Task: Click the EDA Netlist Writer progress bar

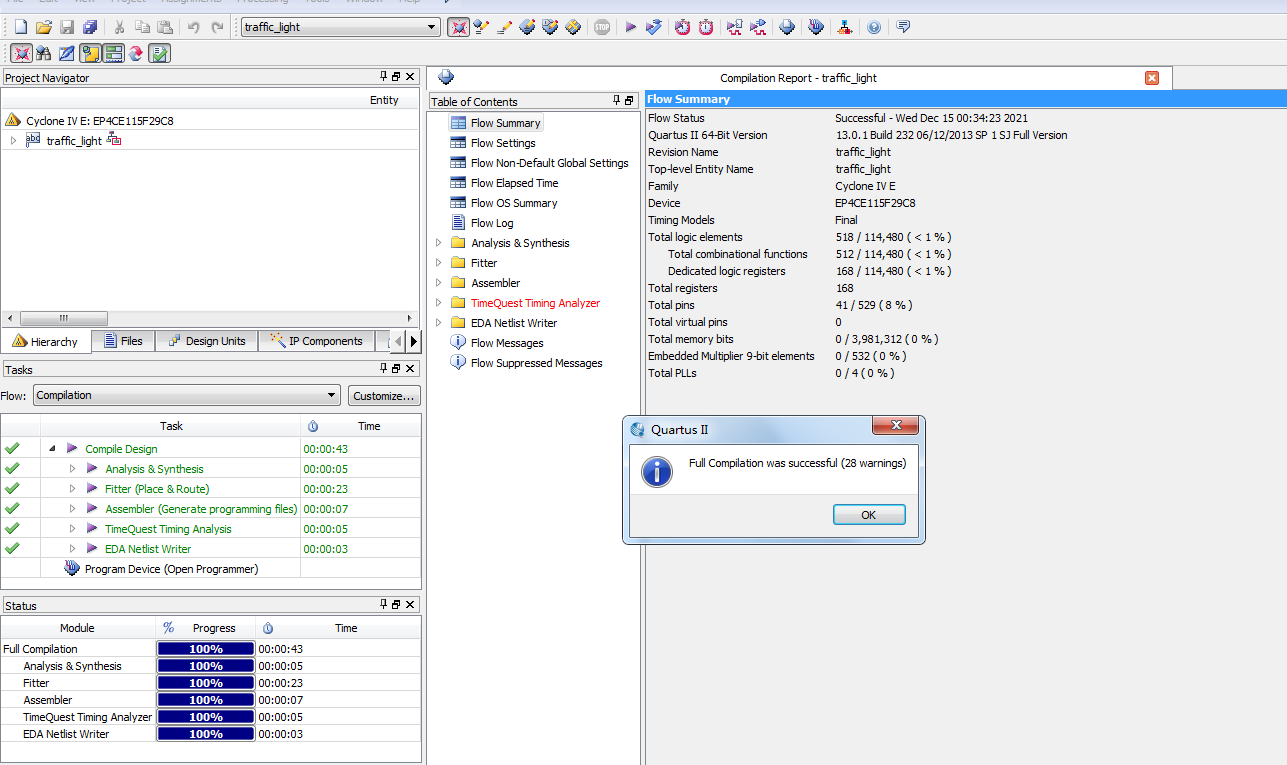Action: coord(206,734)
